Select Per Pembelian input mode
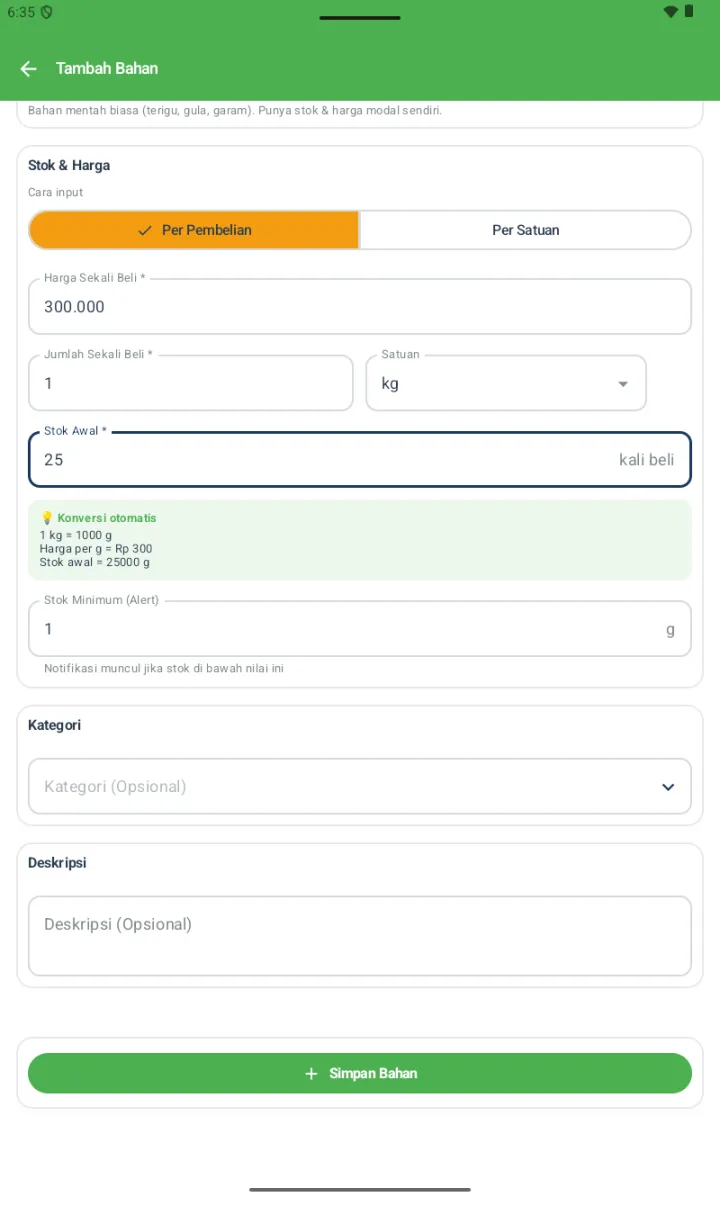Screen dimensions: 720x1206 point(194,230)
